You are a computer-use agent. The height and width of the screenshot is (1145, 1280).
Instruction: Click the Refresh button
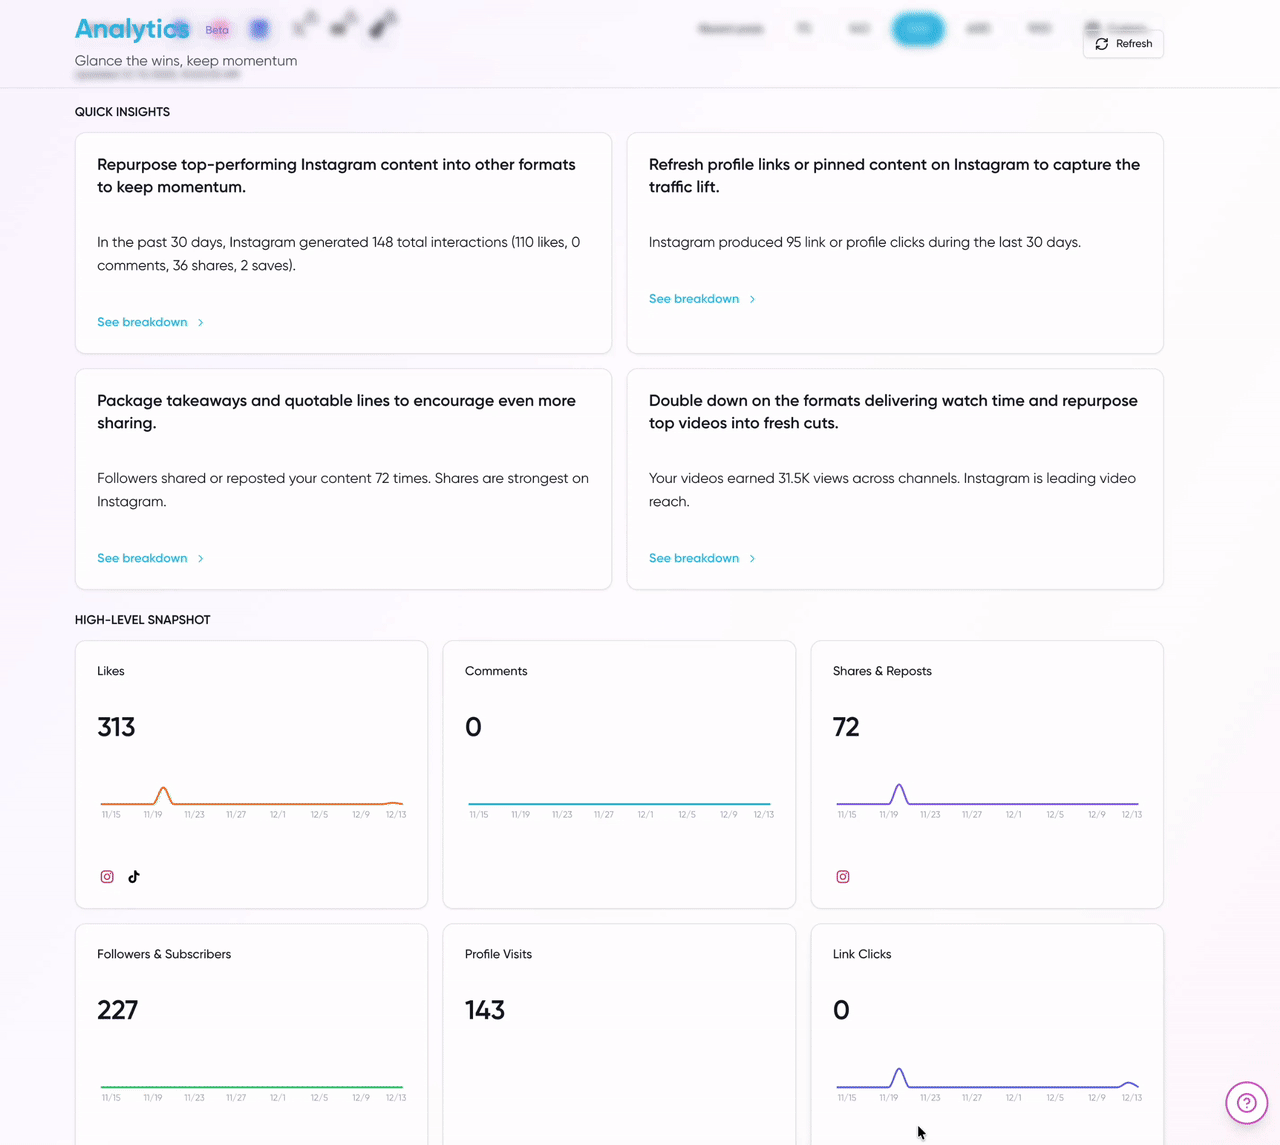[1123, 44]
